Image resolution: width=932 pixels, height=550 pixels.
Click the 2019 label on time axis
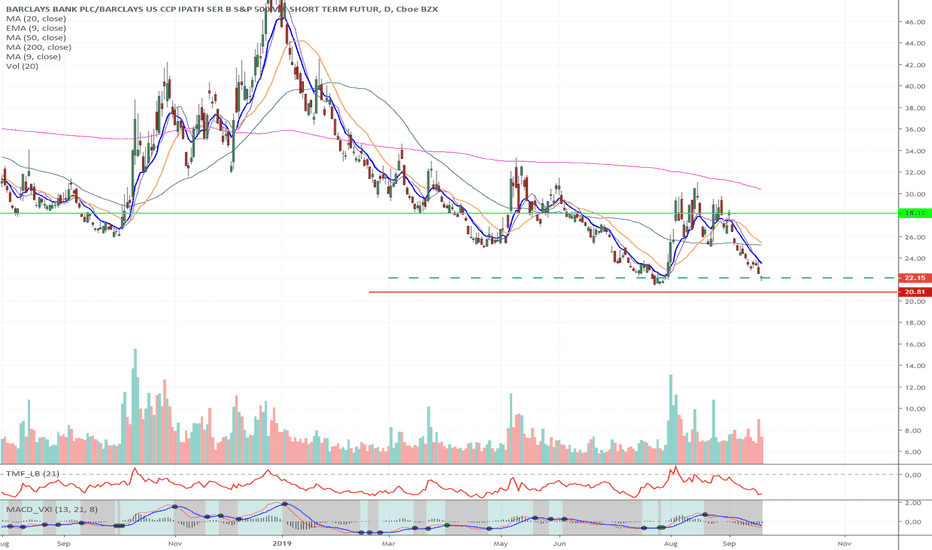coord(282,543)
